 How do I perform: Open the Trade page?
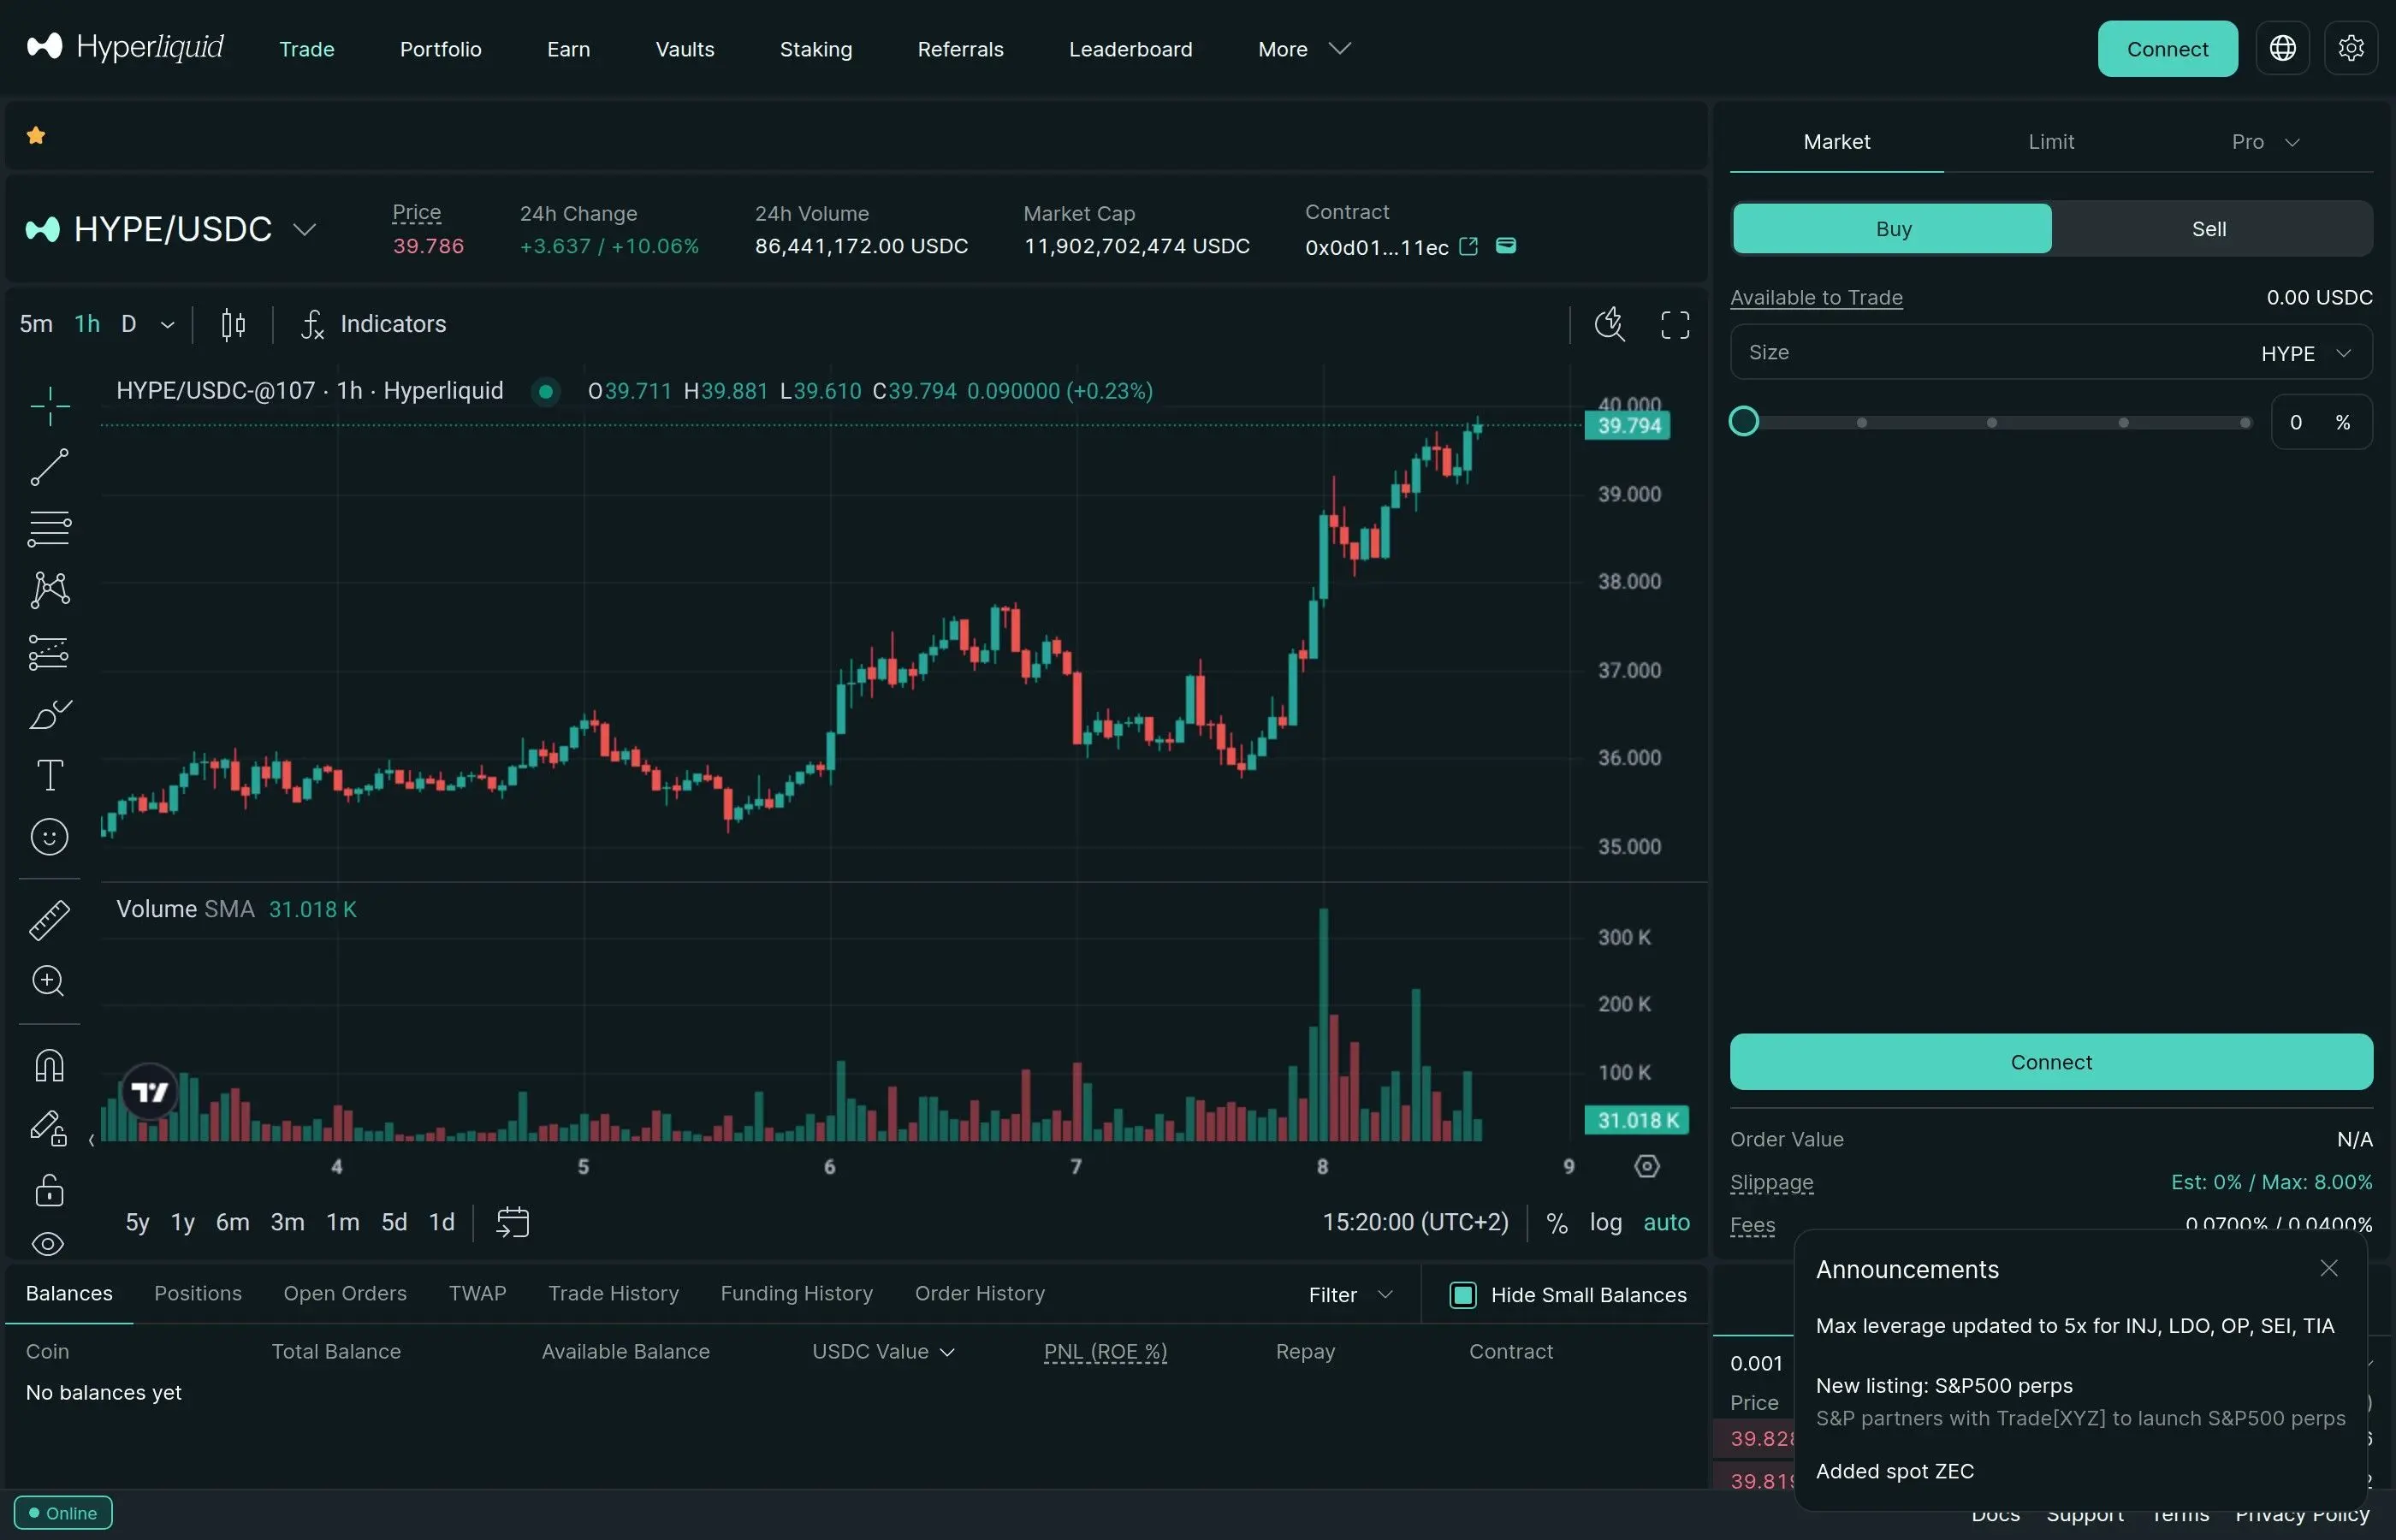[307, 49]
